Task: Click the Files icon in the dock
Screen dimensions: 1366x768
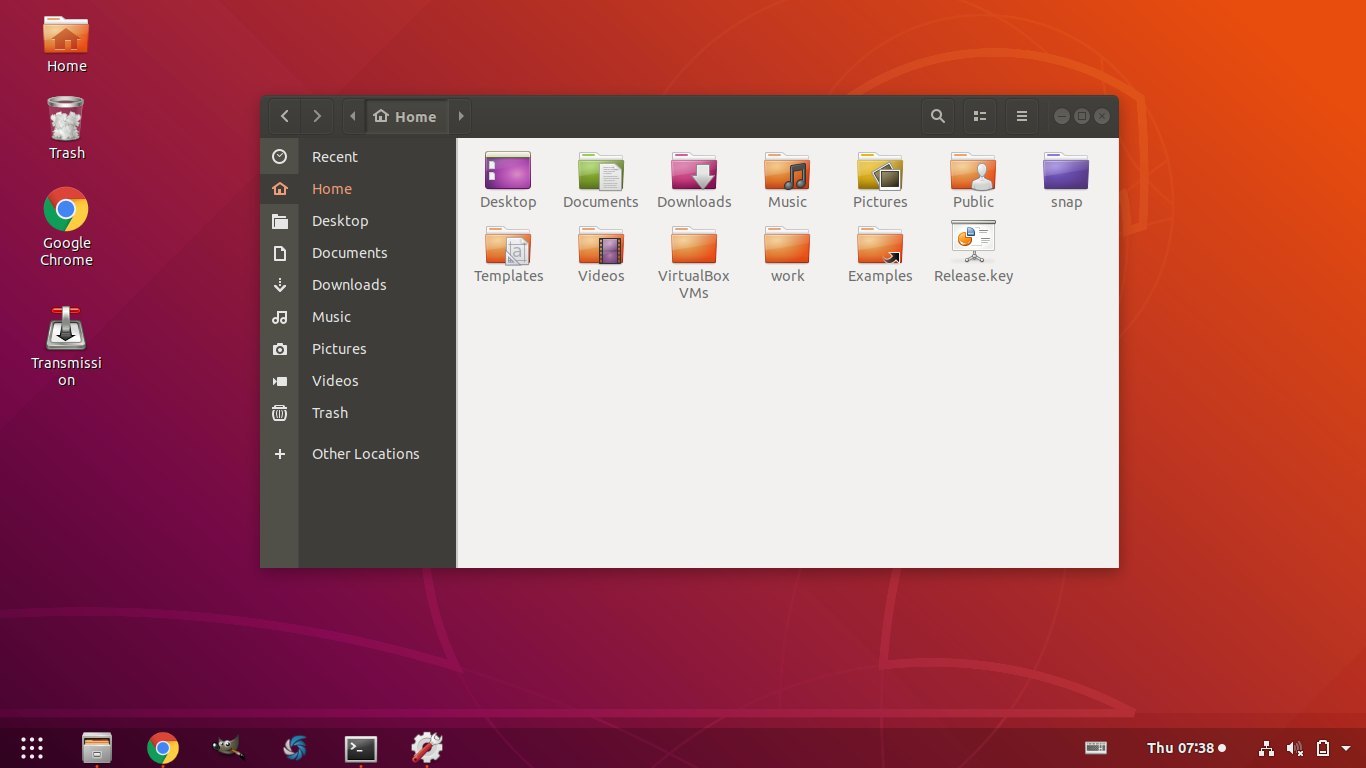Action: (x=97, y=748)
